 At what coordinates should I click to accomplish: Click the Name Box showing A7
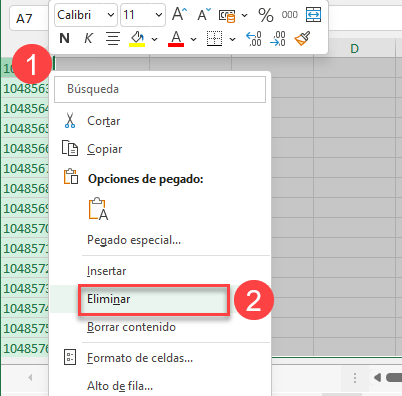[x=28, y=19]
